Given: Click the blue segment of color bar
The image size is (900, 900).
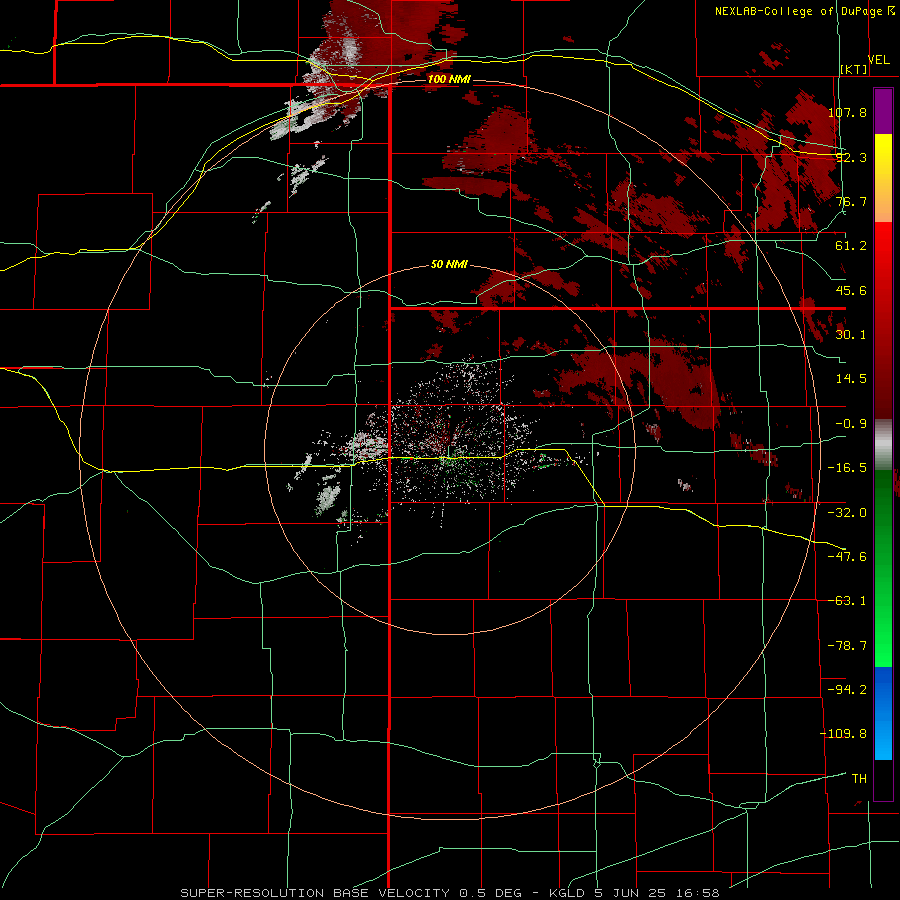Looking at the screenshot, I should [x=883, y=713].
